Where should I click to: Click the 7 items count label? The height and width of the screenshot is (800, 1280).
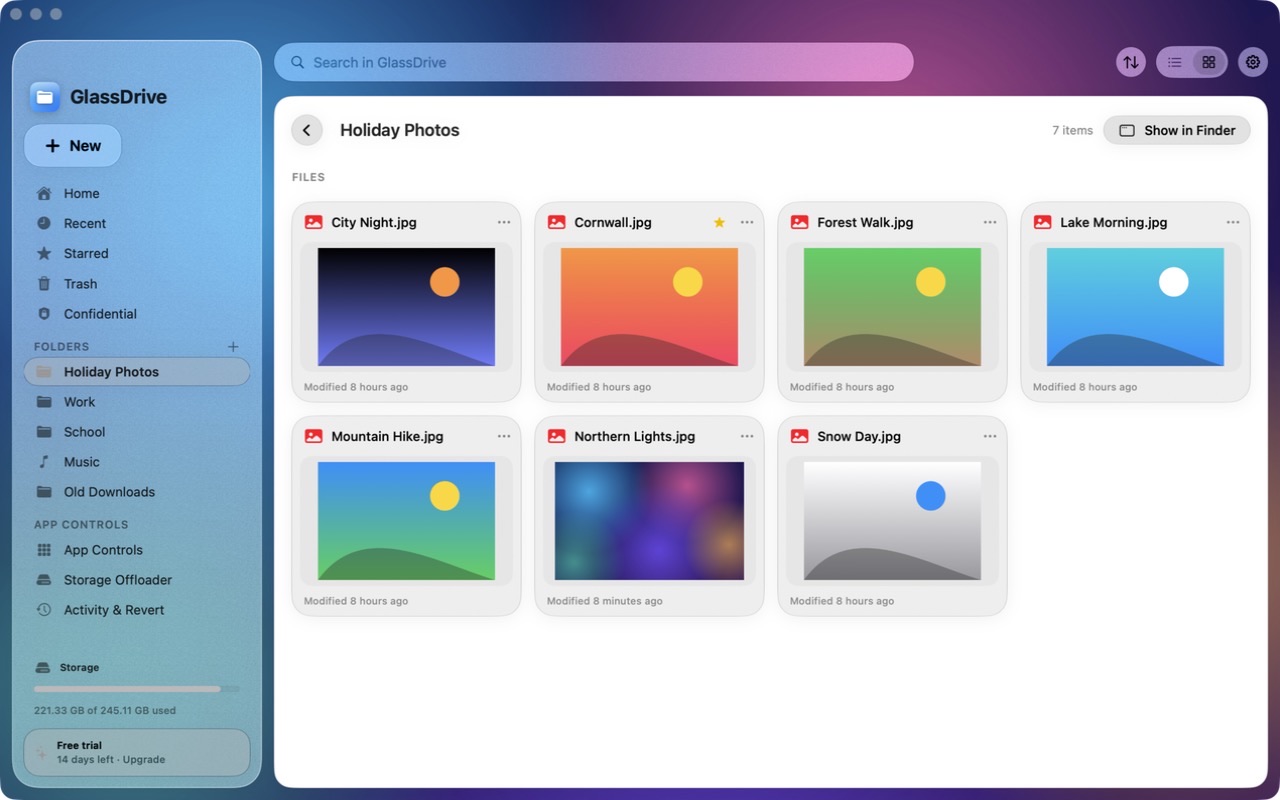tap(1072, 130)
